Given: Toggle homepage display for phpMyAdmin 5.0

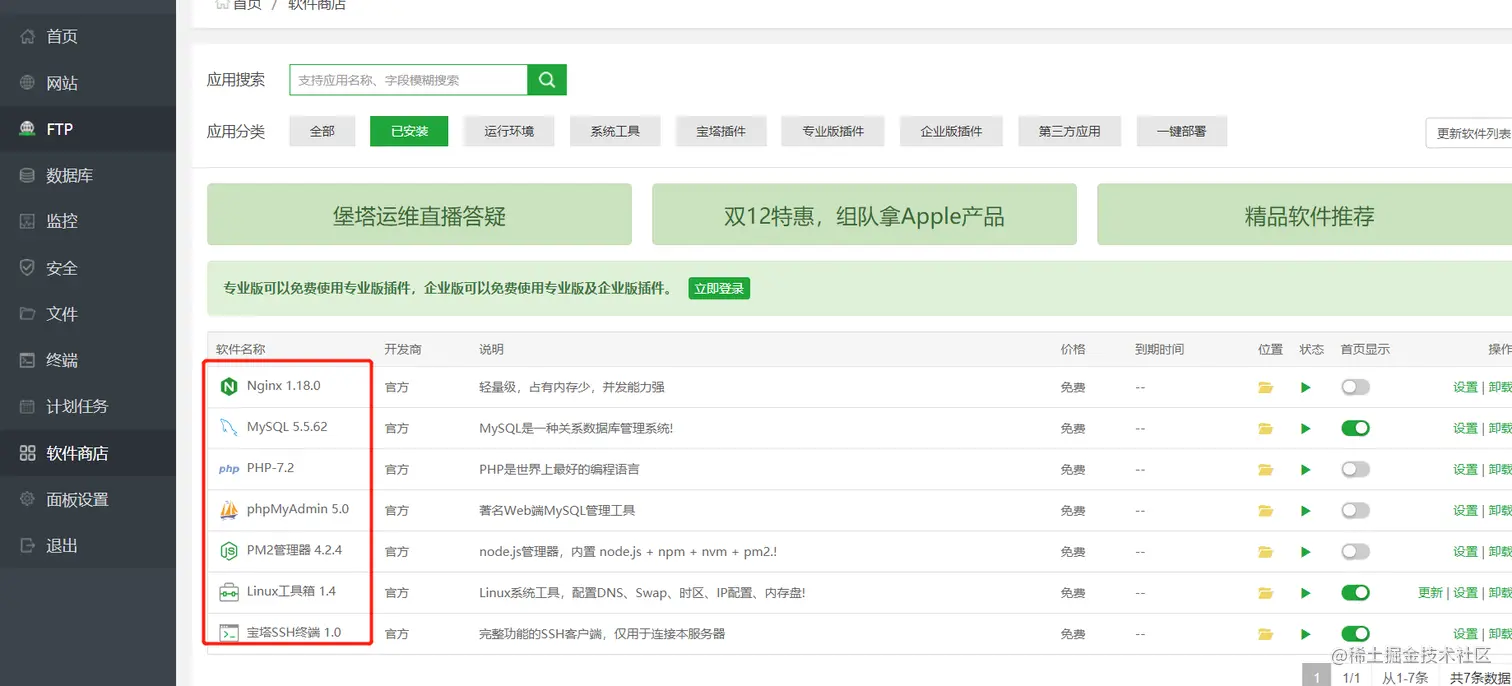Looking at the screenshot, I should pyautogui.click(x=1355, y=510).
